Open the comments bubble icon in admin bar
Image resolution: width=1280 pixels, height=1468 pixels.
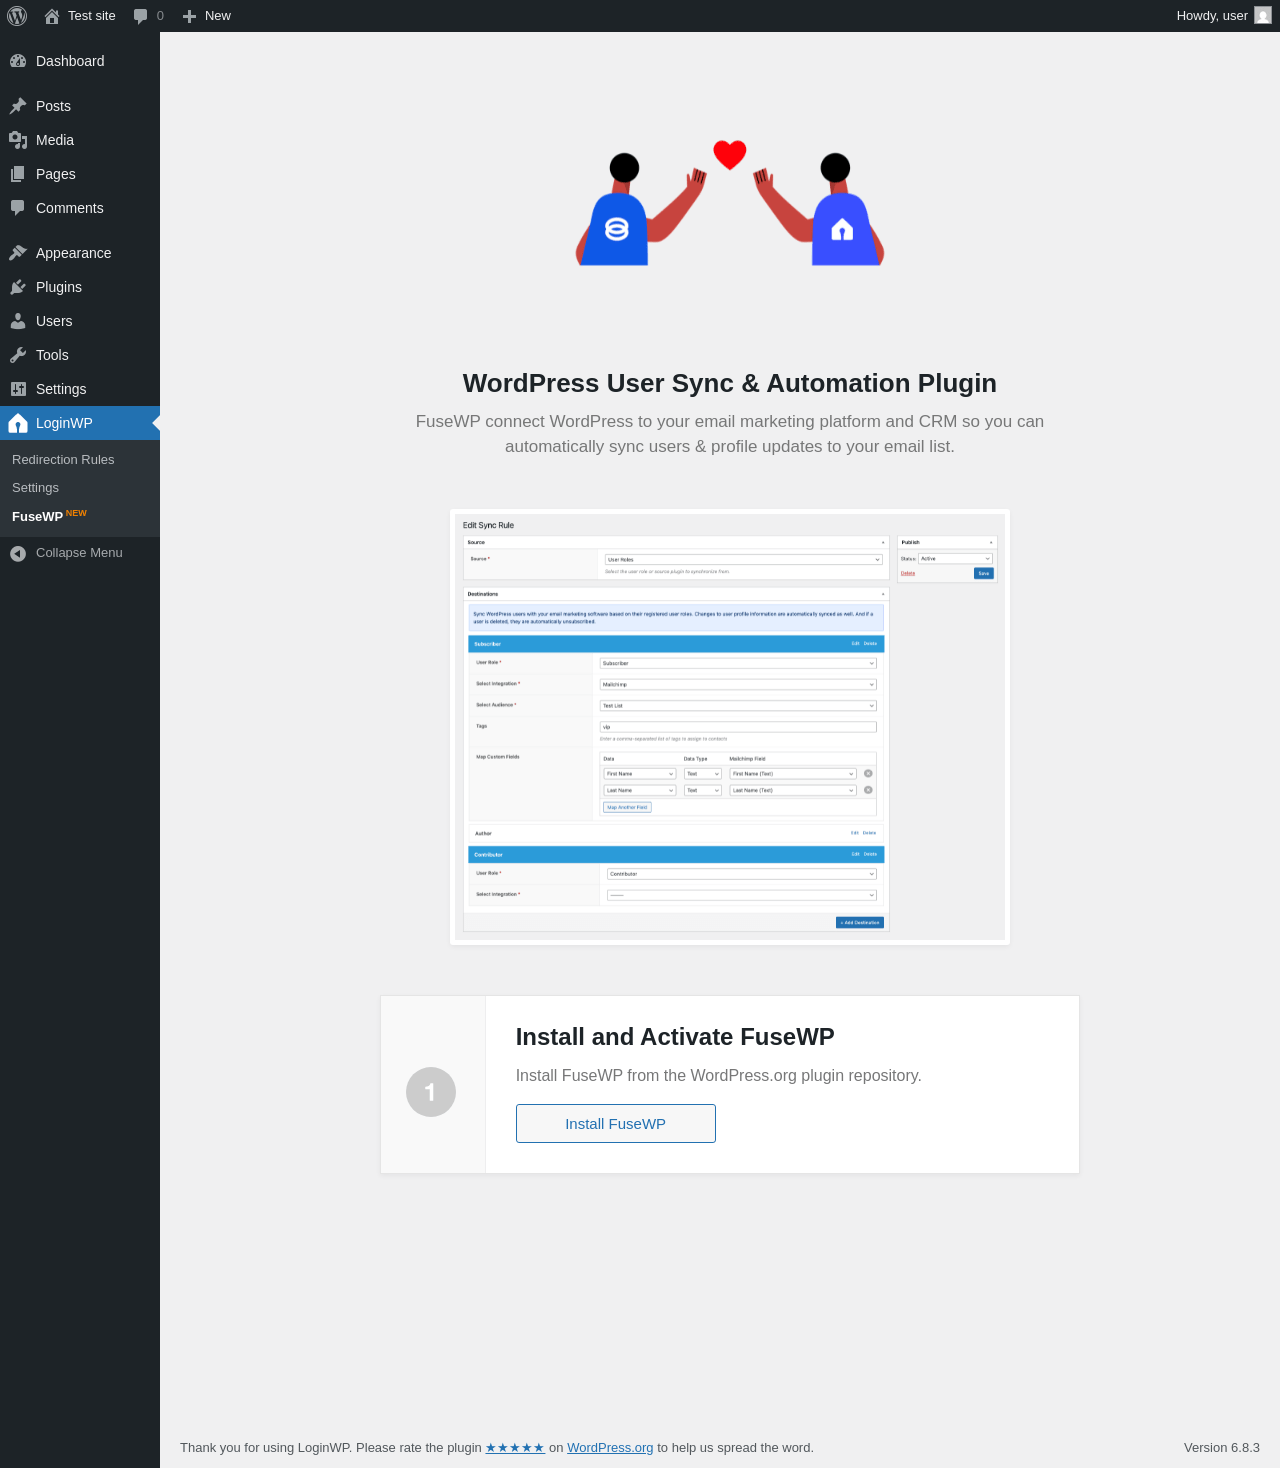coord(140,16)
